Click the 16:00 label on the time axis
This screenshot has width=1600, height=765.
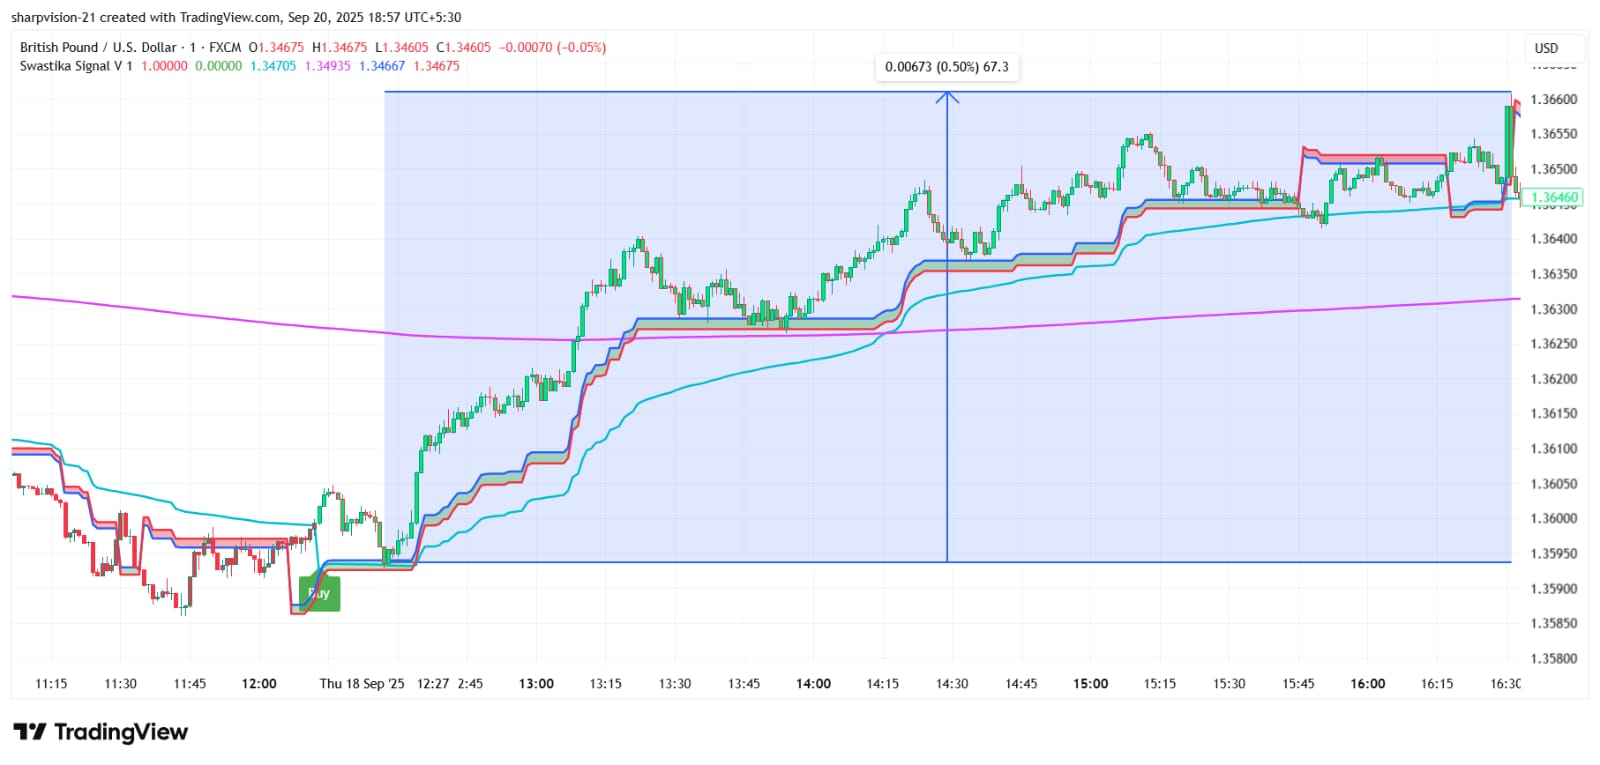1367,684
